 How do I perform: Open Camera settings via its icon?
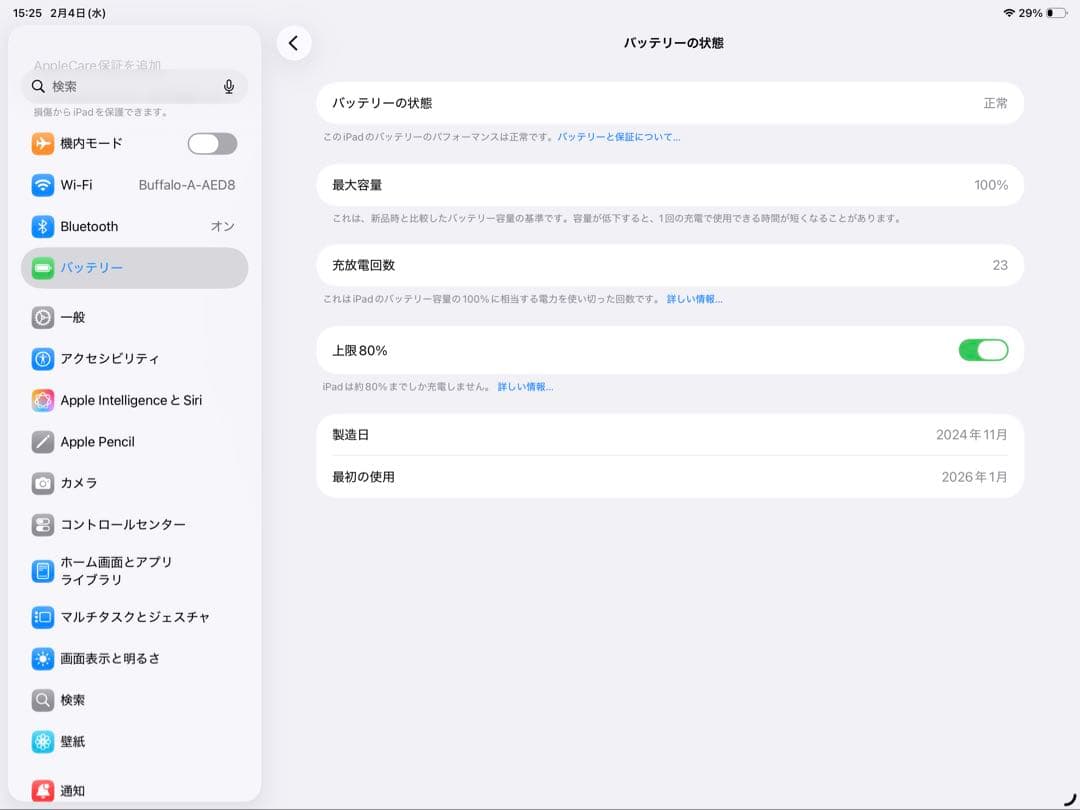point(42,483)
